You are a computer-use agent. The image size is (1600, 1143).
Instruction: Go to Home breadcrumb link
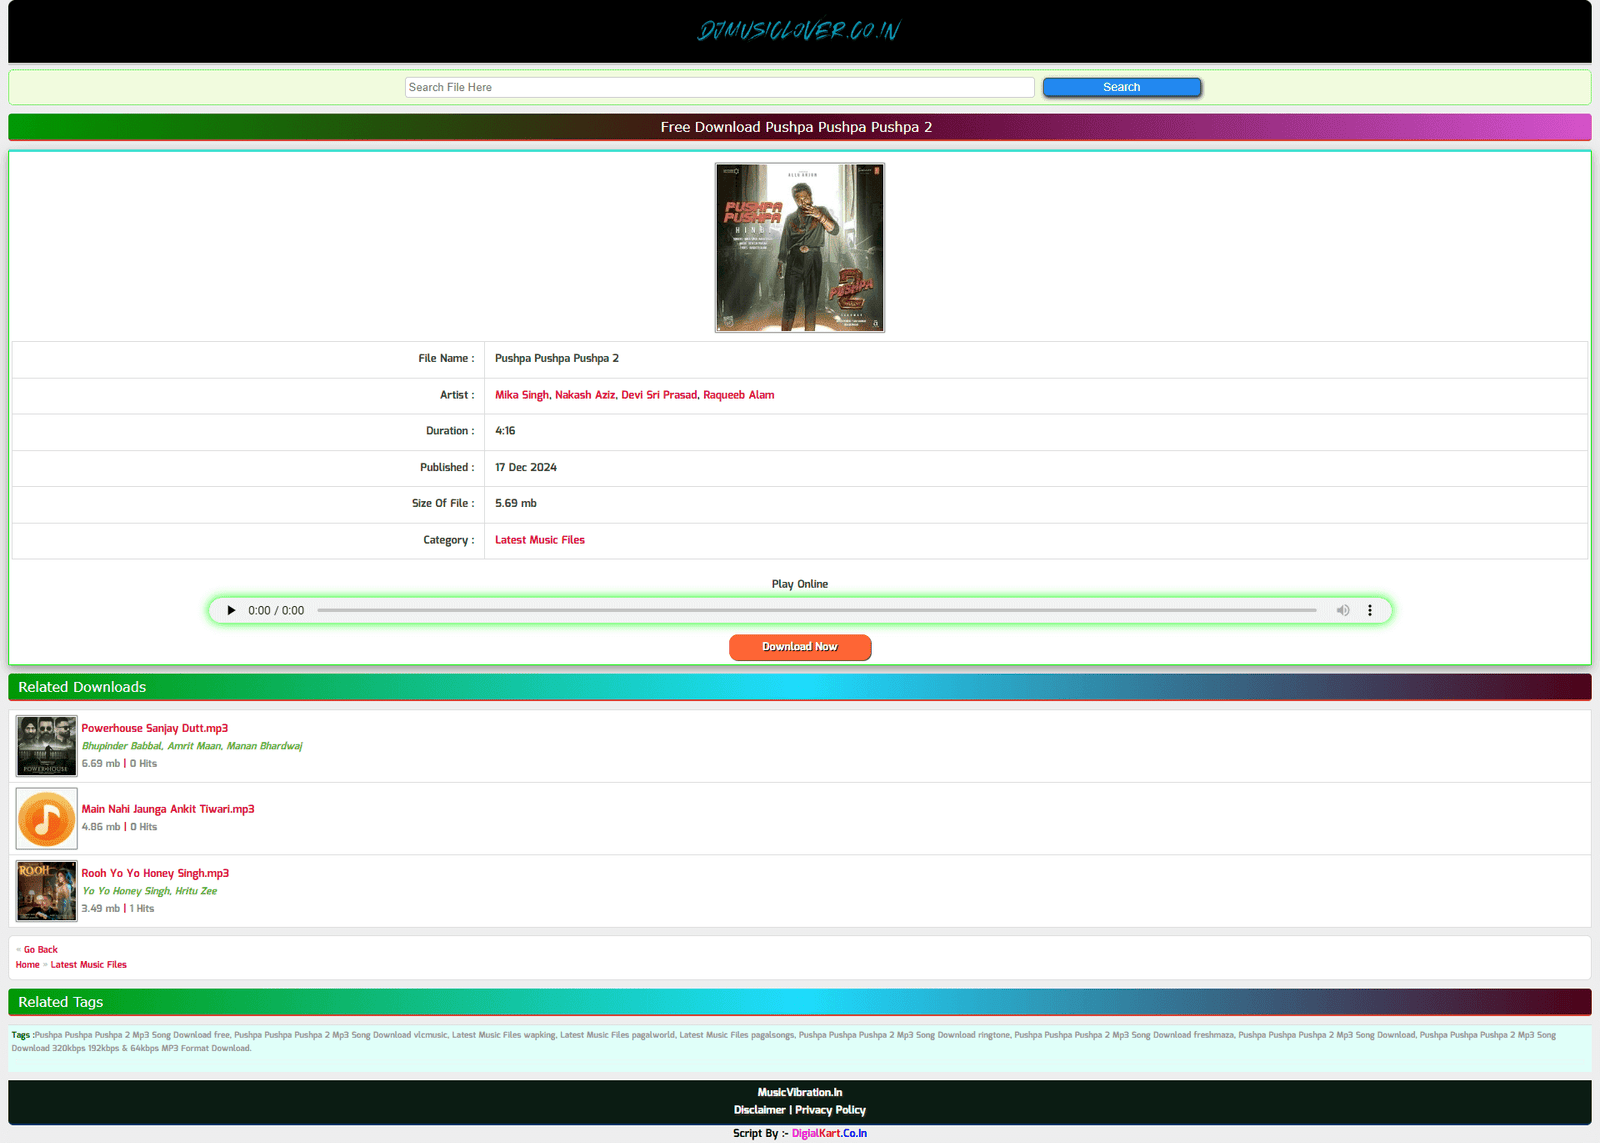pos(27,965)
